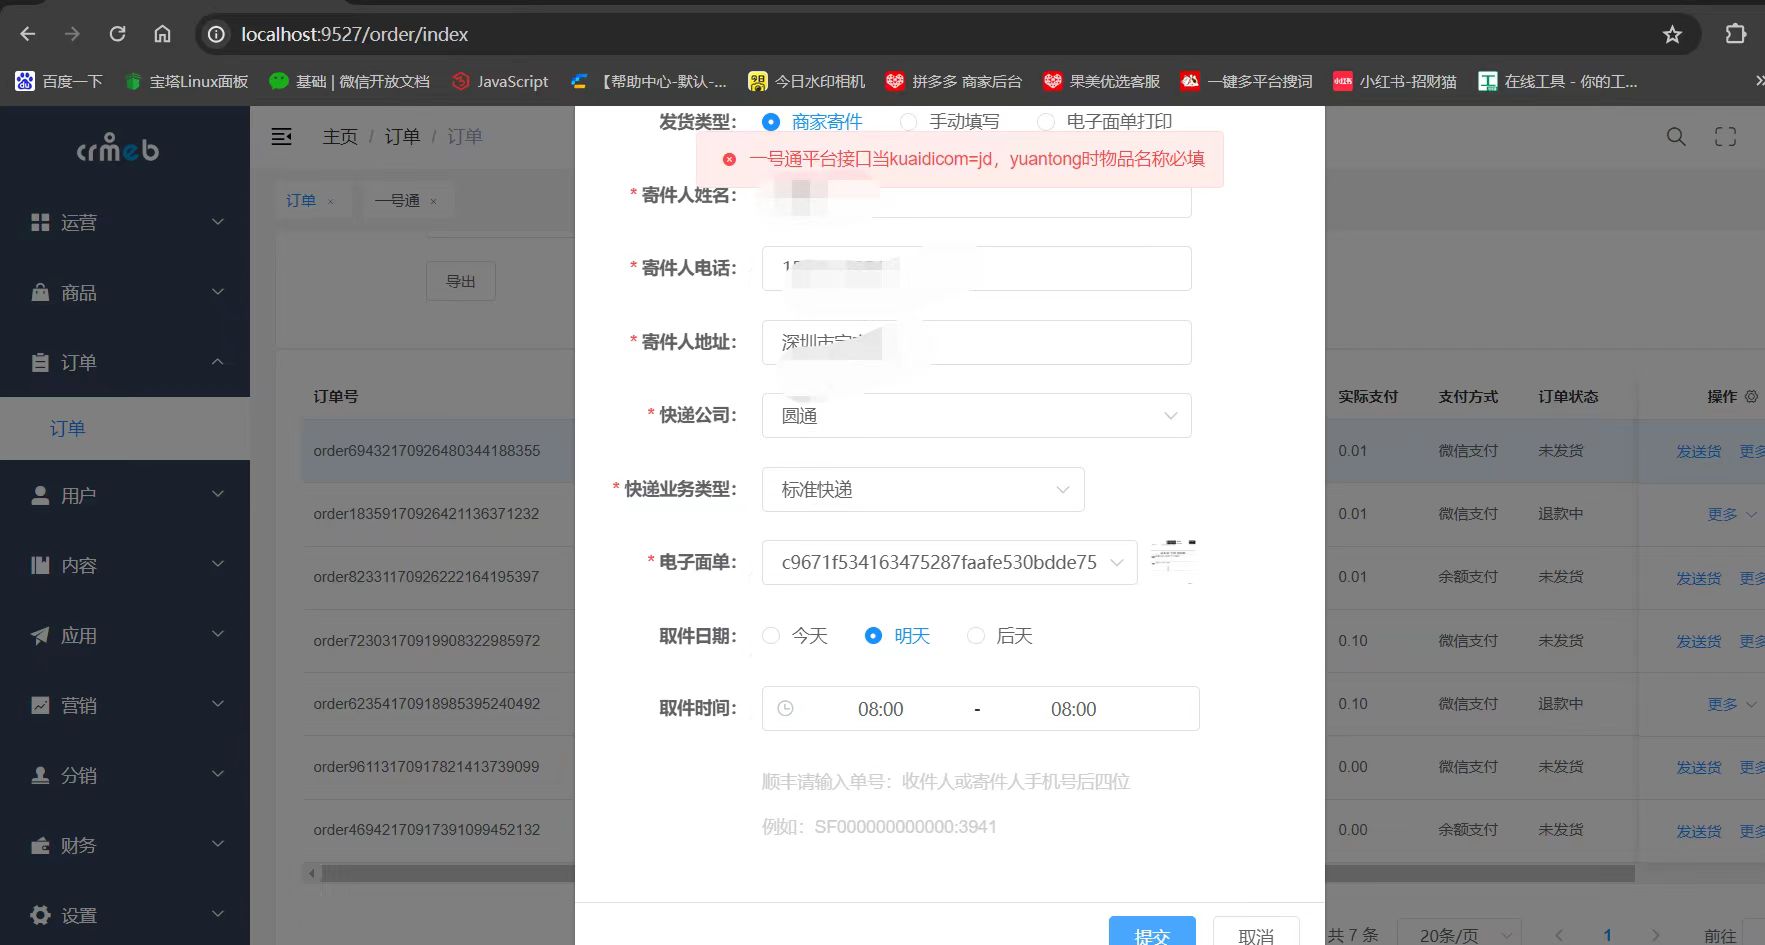The height and width of the screenshot is (945, 1765).
Task: Expand the 内容 sidebar menu
Action: 125,566
